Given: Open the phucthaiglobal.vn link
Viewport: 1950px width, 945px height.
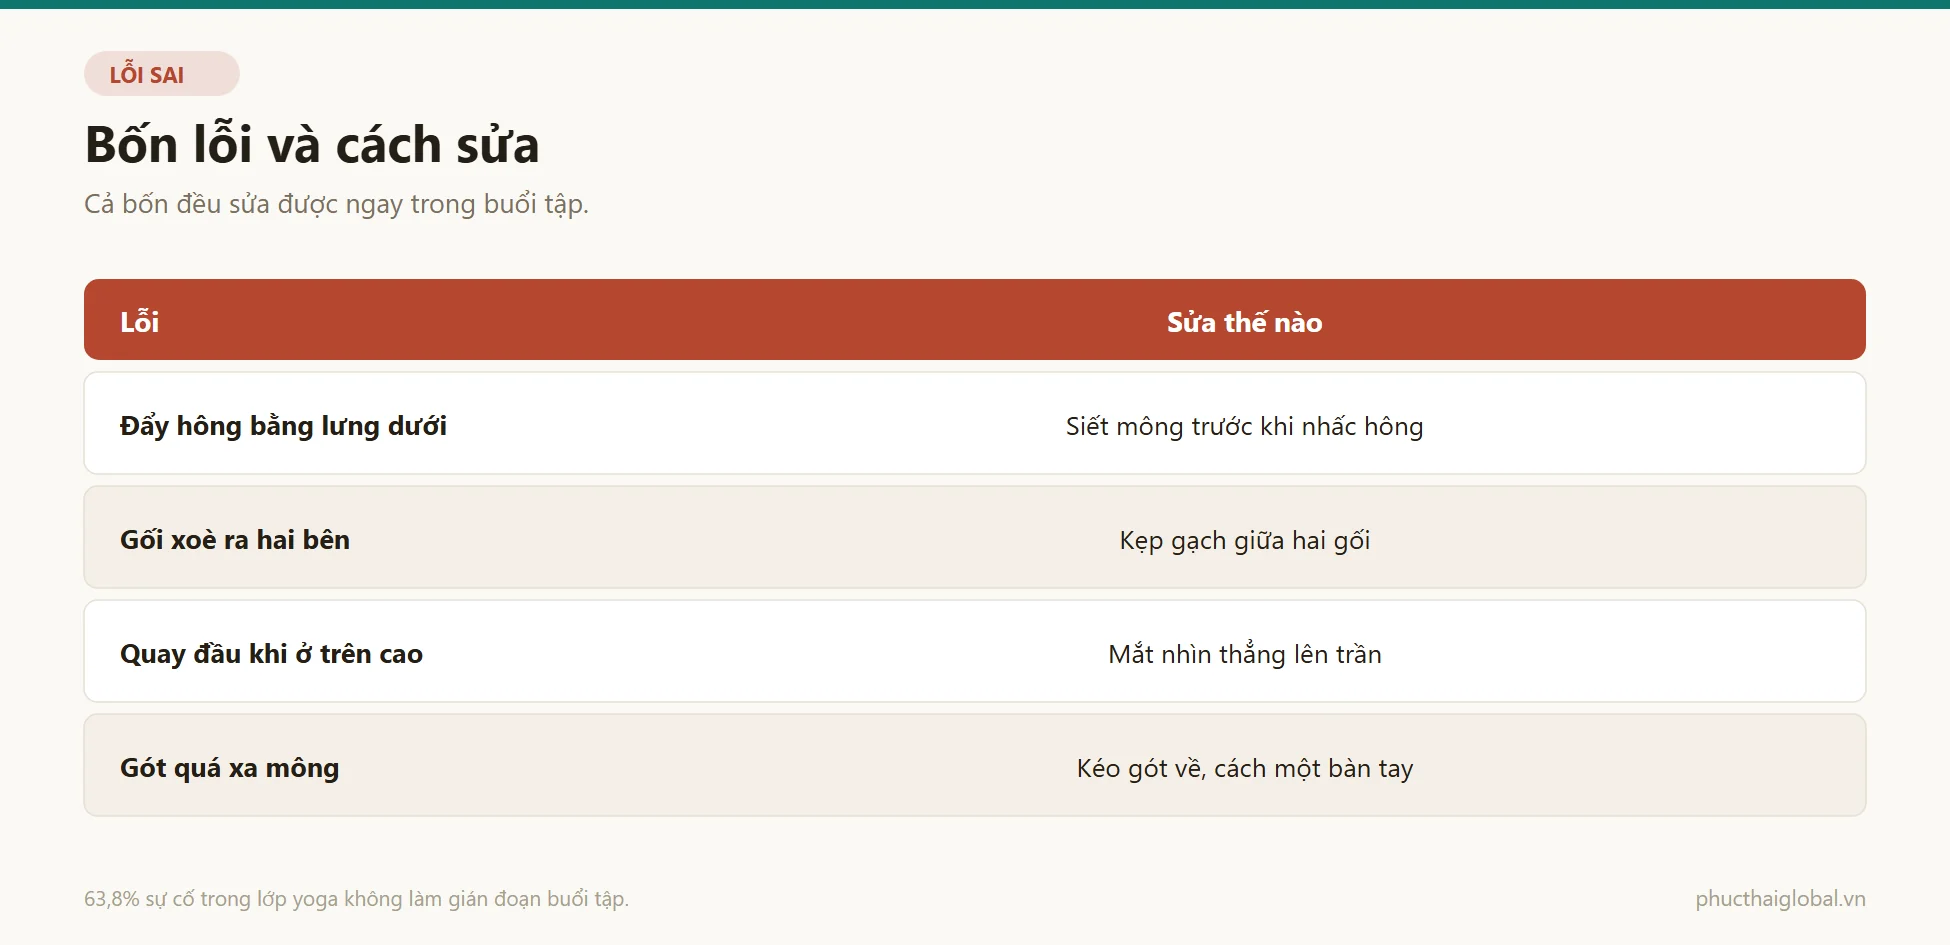Looking at the screenshot, I should click(x=1780, y=898).
